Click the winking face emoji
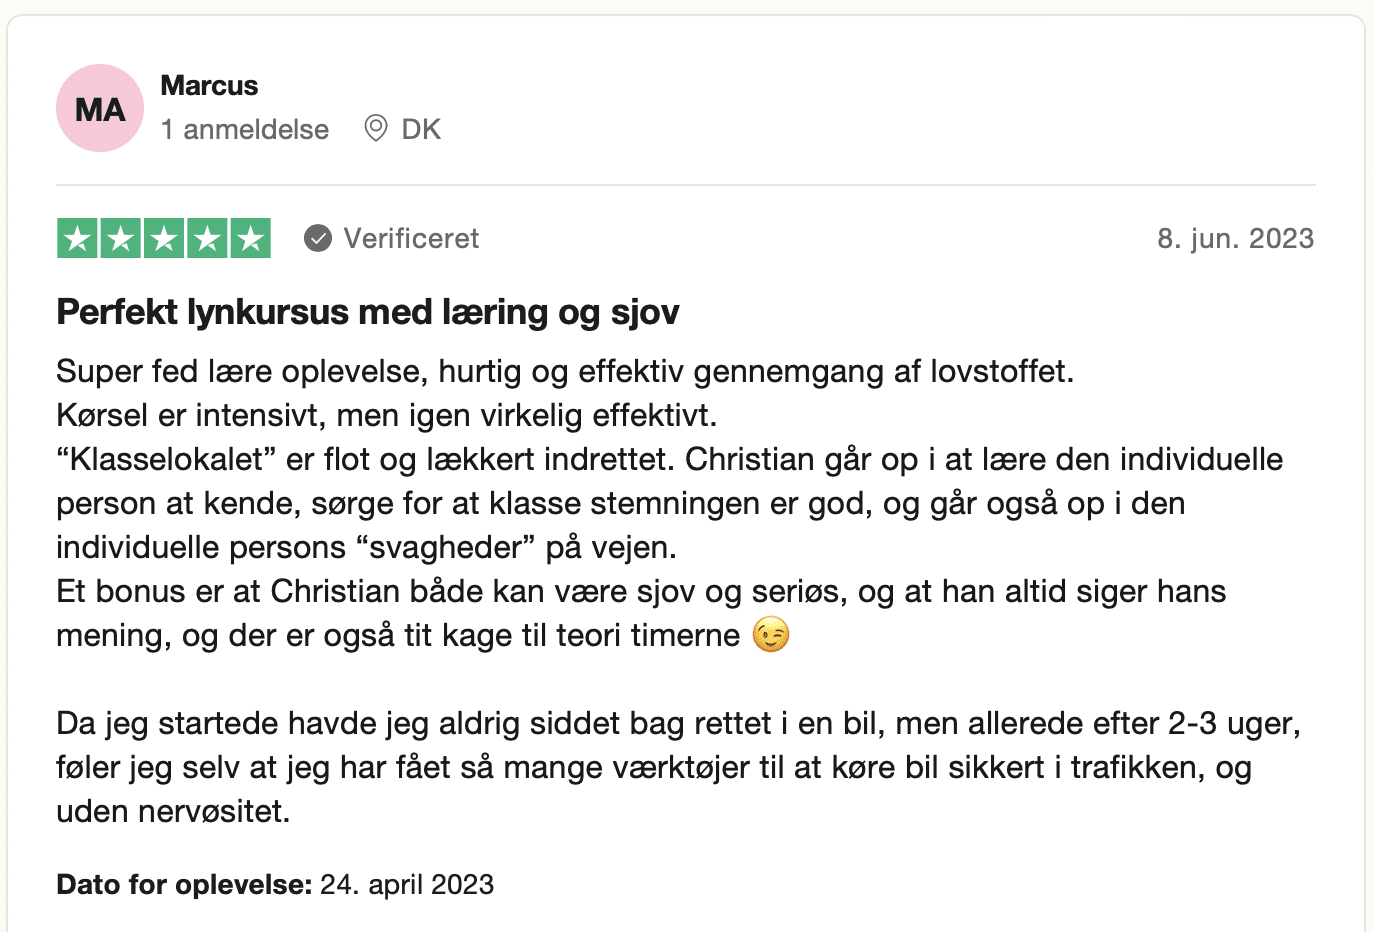The image size is (1374, 932). click(771, 635)
